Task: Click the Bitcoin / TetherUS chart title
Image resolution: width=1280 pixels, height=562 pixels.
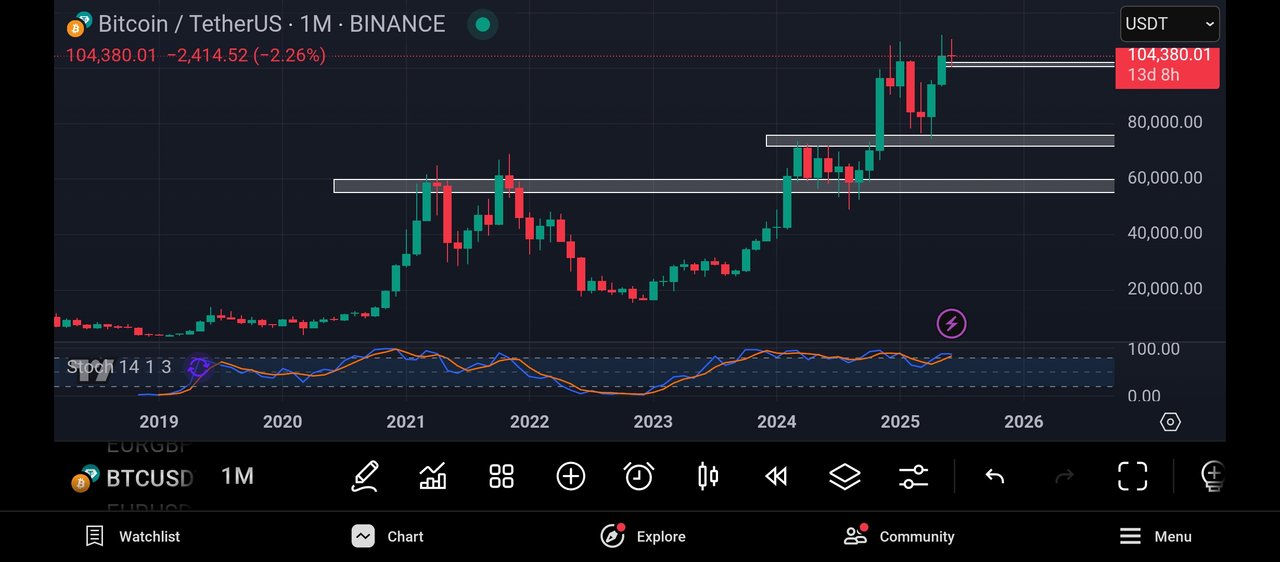Action: point(272,24)
